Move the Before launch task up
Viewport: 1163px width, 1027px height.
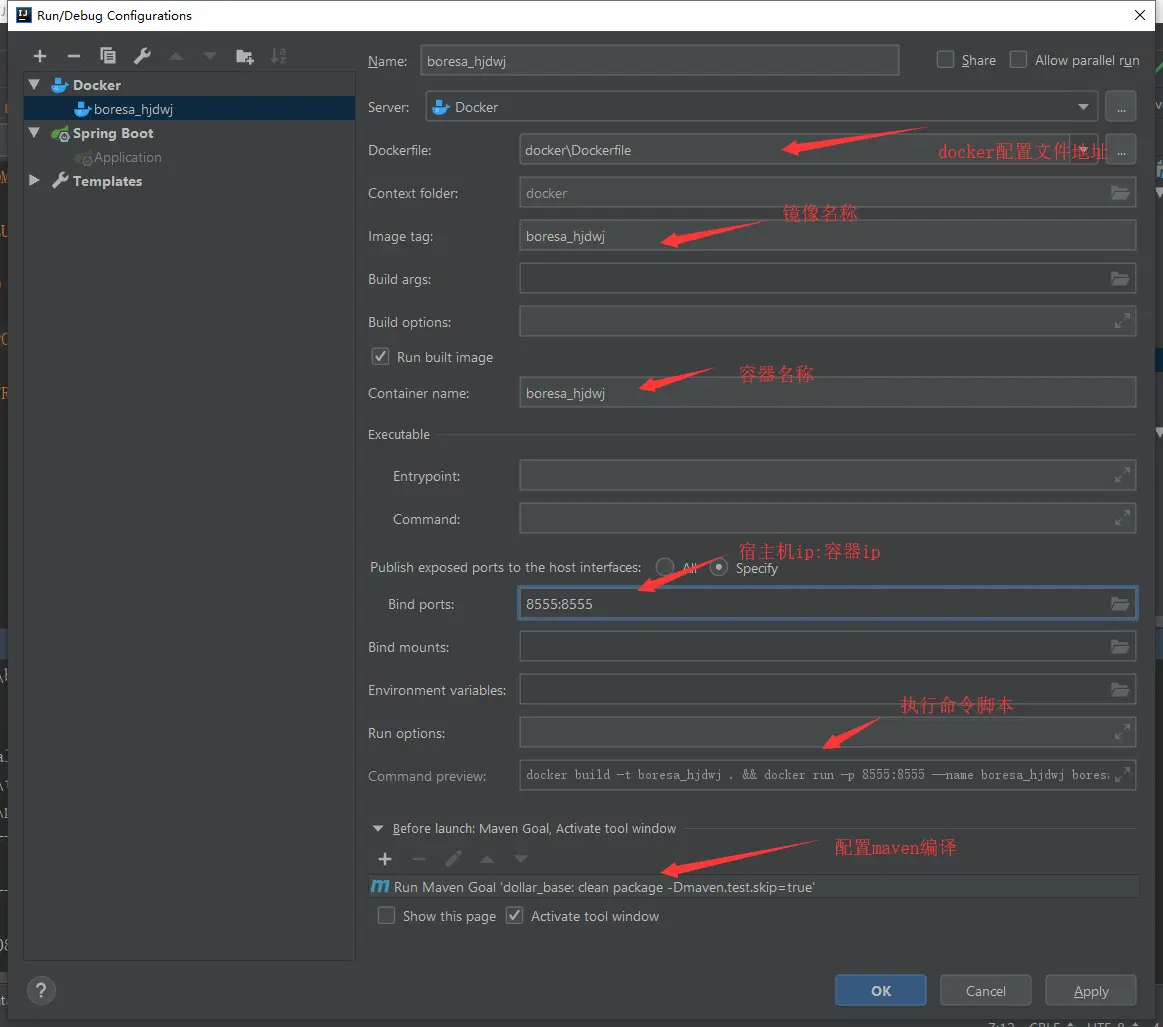[x=487, y=859]
